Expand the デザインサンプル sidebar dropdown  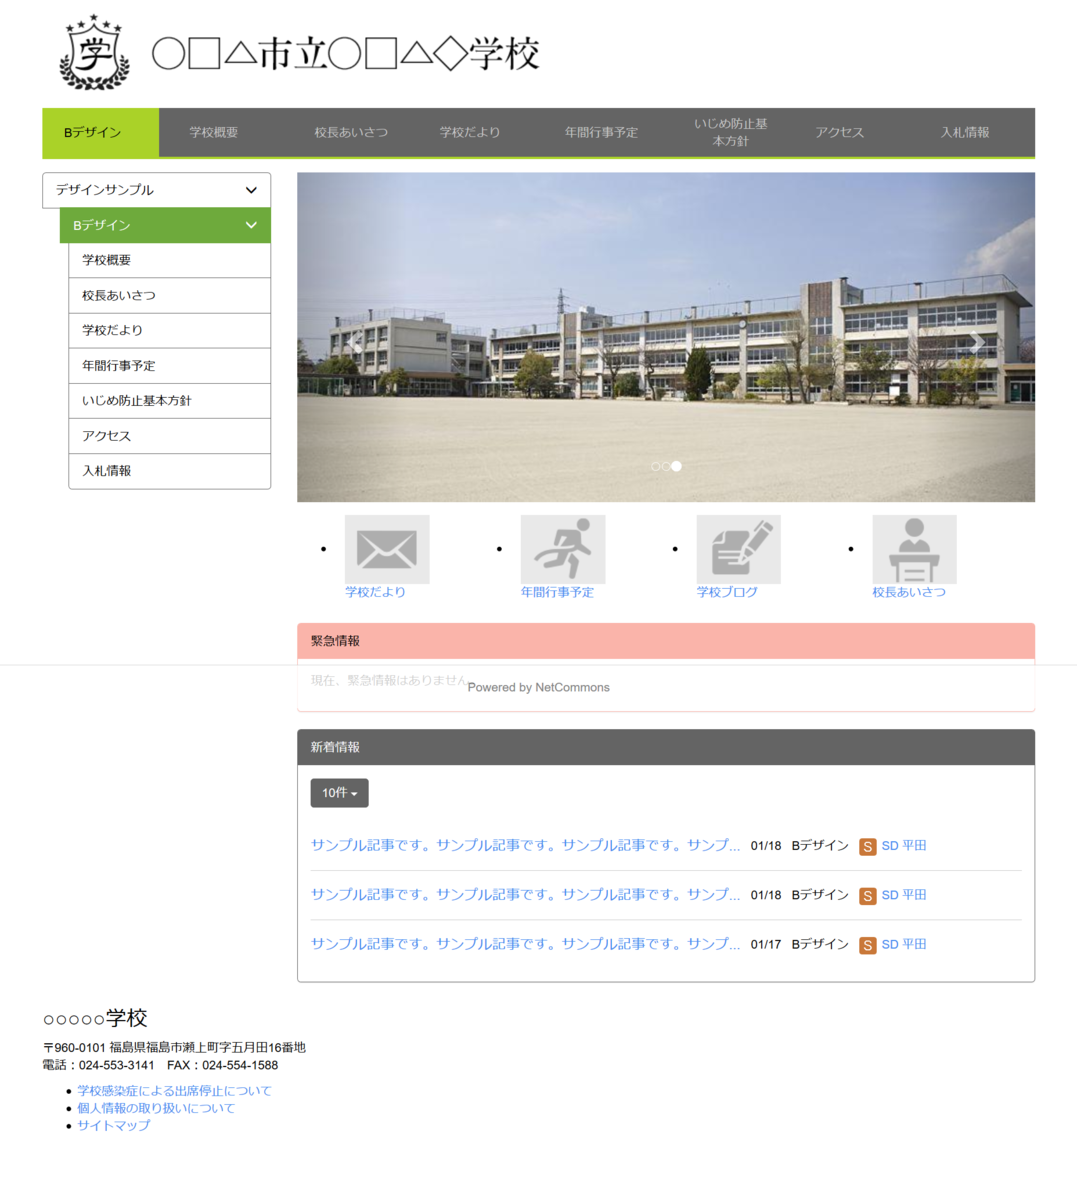(157, 190)
